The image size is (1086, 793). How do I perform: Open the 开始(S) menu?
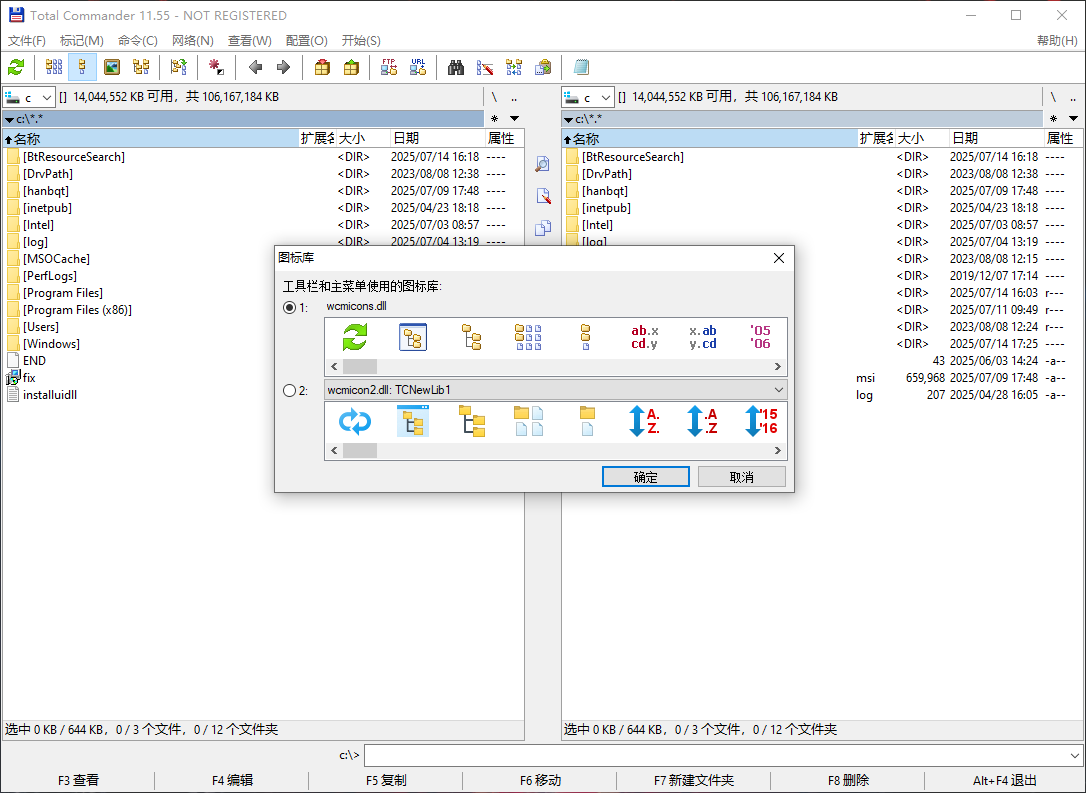[x=361, y=41]
